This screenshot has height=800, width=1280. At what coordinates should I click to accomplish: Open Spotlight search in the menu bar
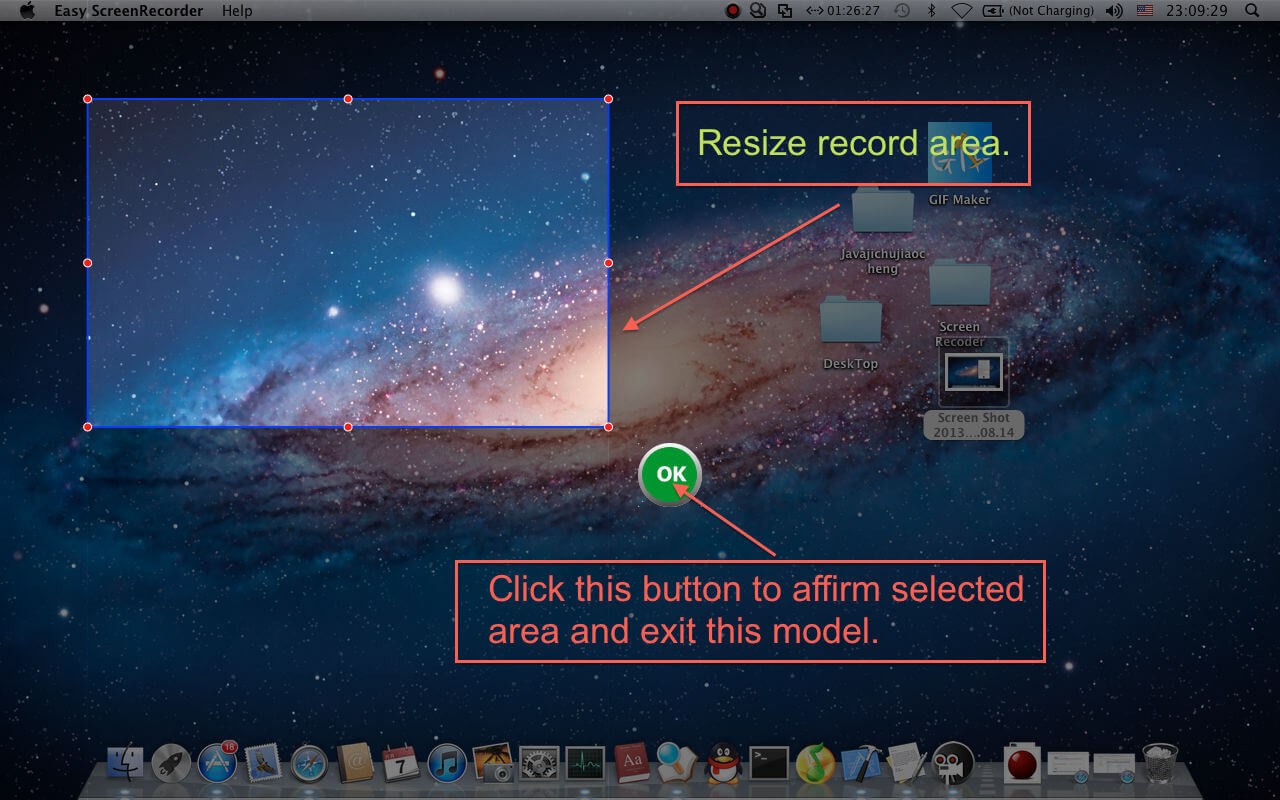tap(1250, 10)
